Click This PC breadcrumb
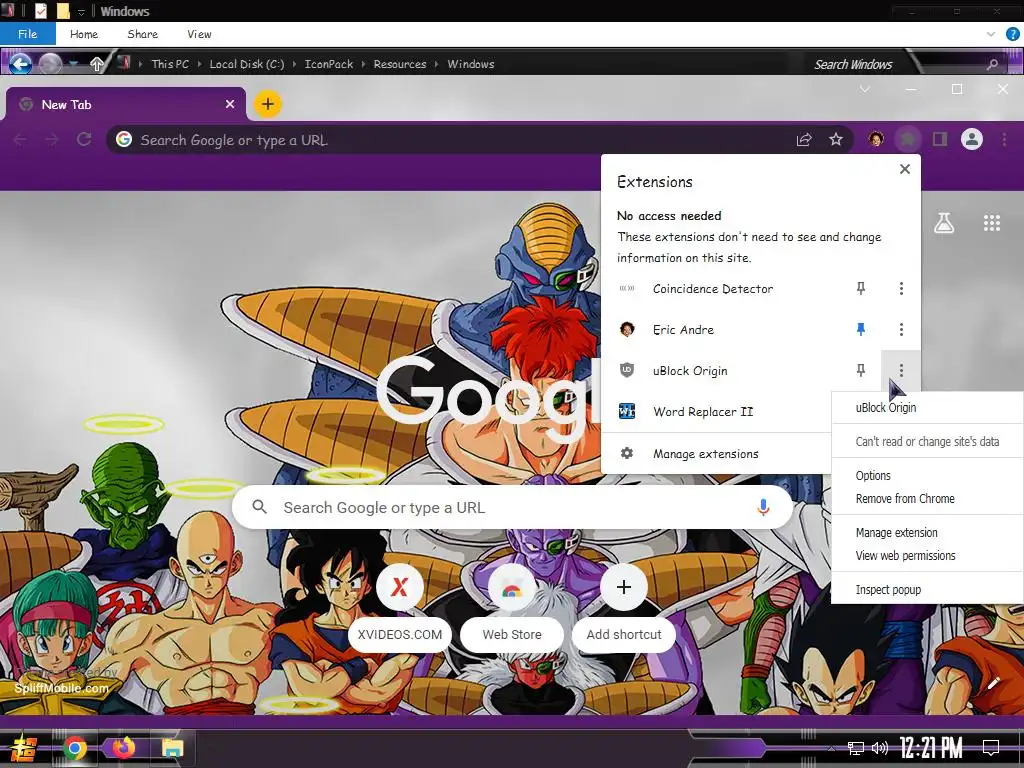This screenshot has height=768, width=1024. [x=170, y=64]
